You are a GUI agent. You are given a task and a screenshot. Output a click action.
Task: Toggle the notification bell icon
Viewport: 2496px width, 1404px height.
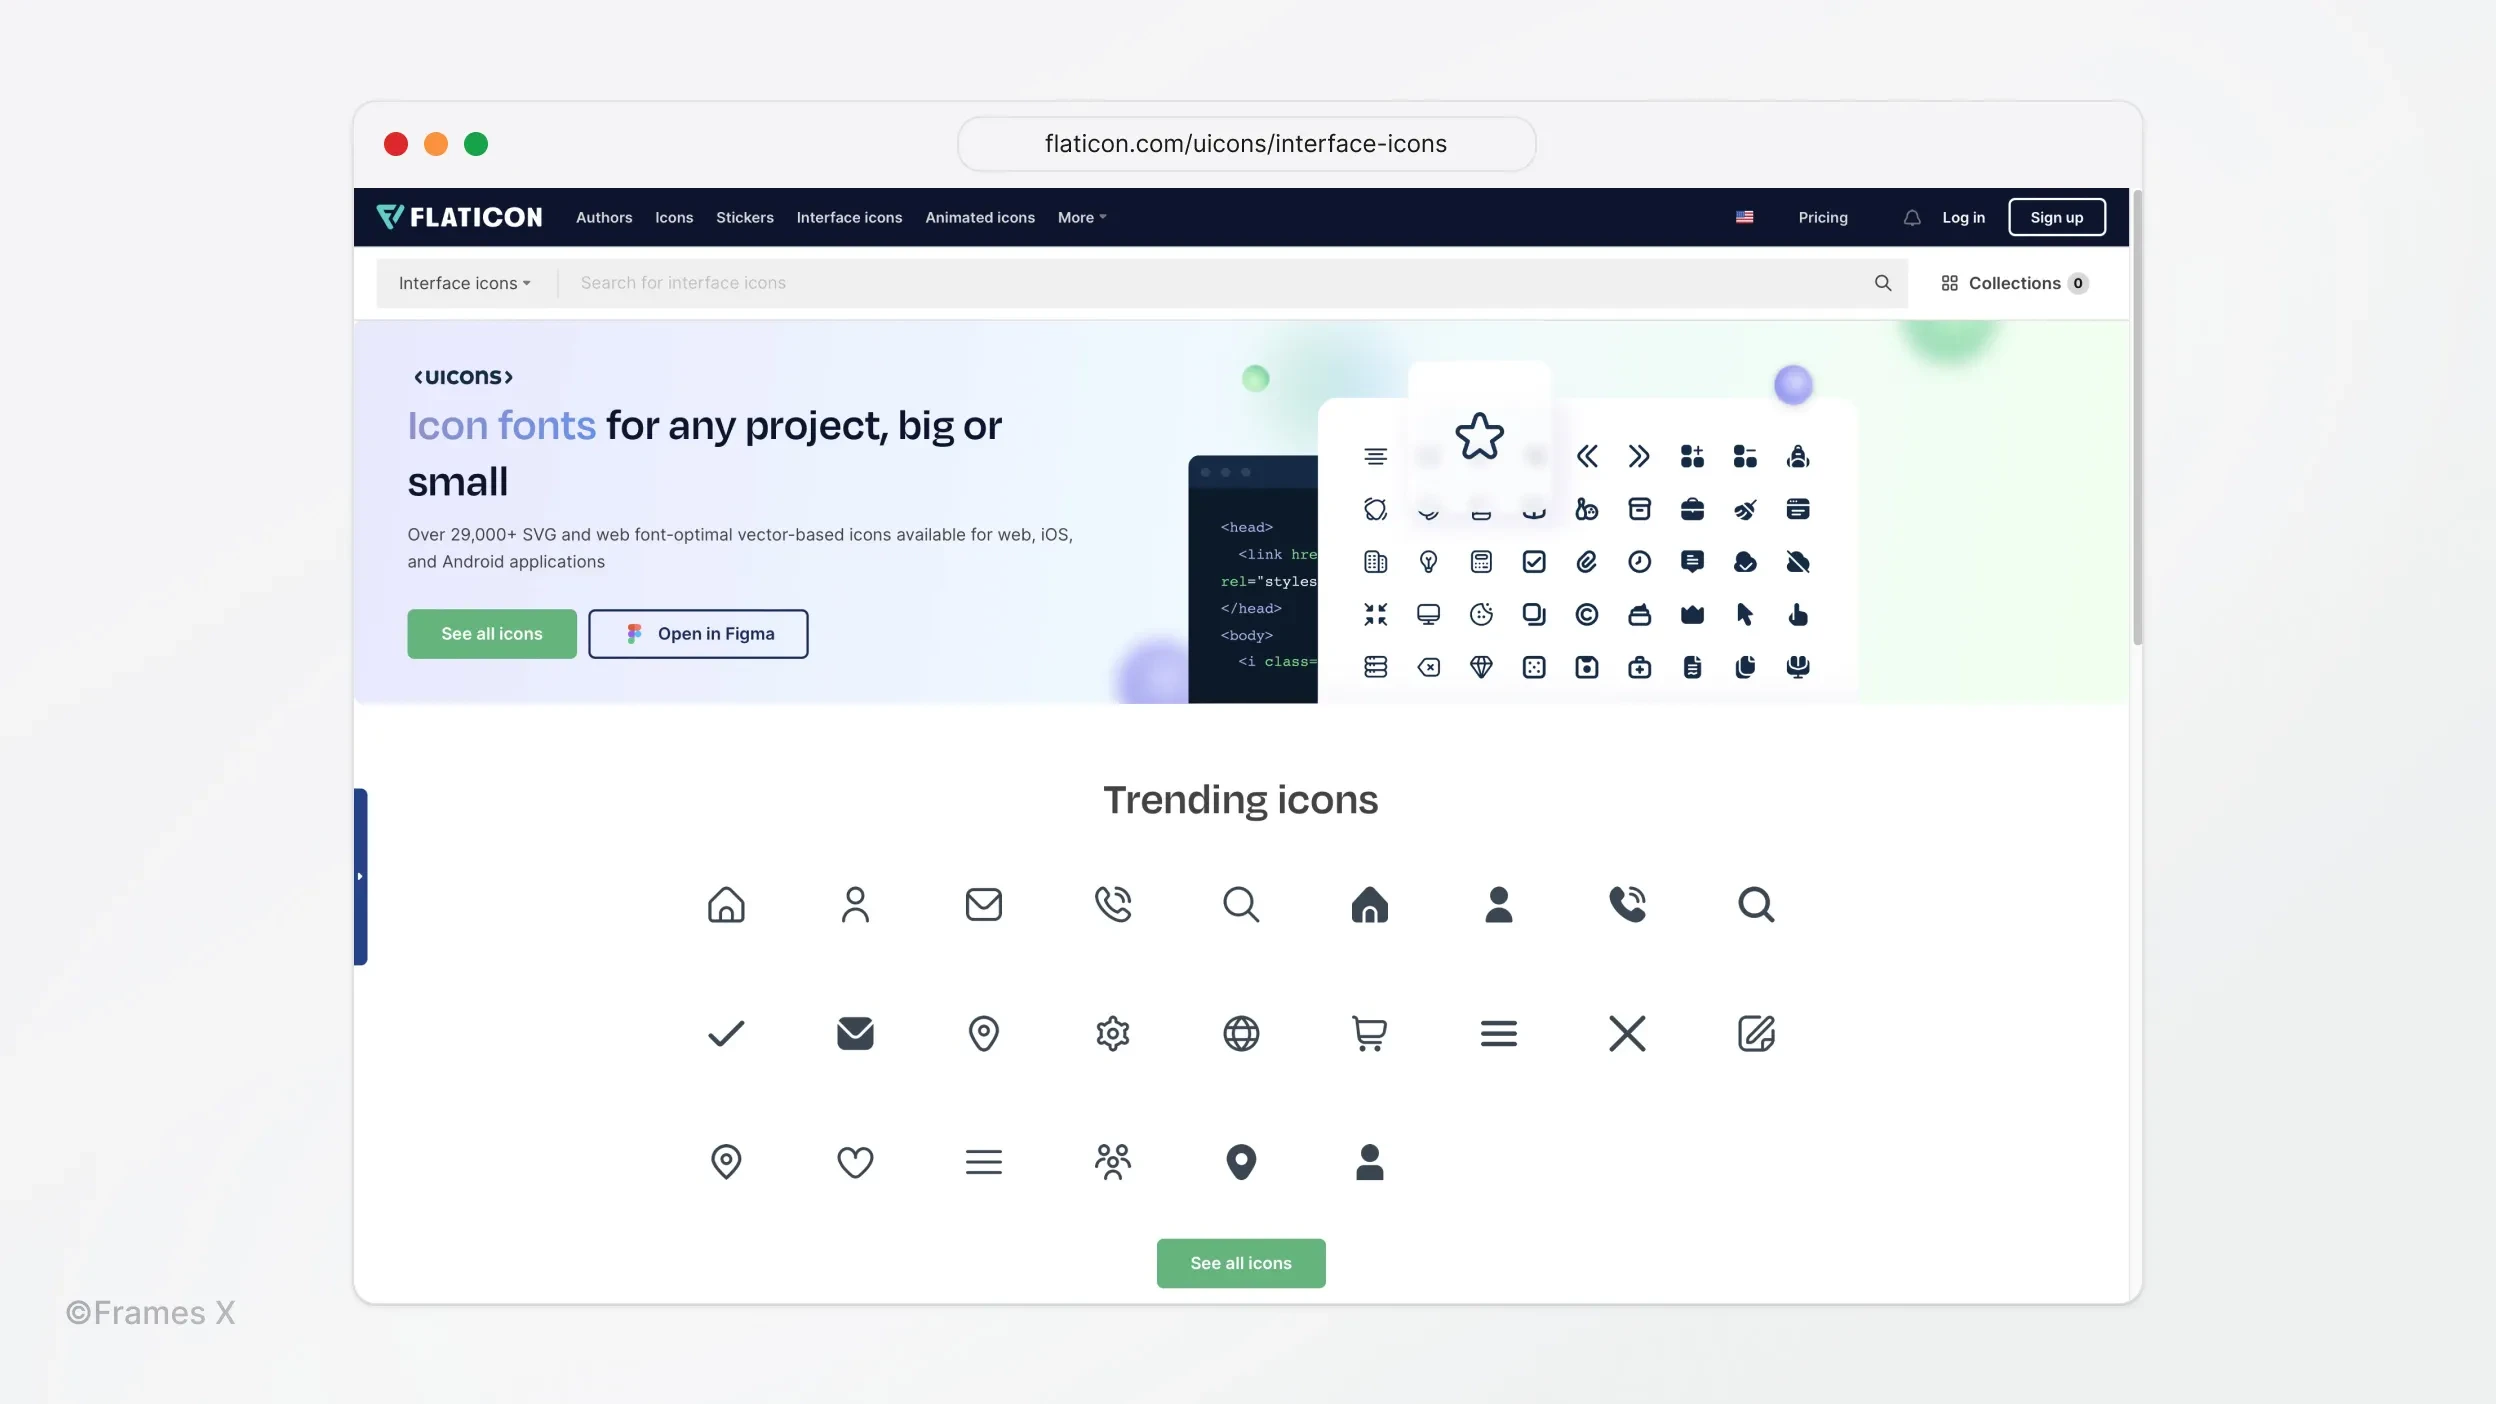click(1913, 216)
